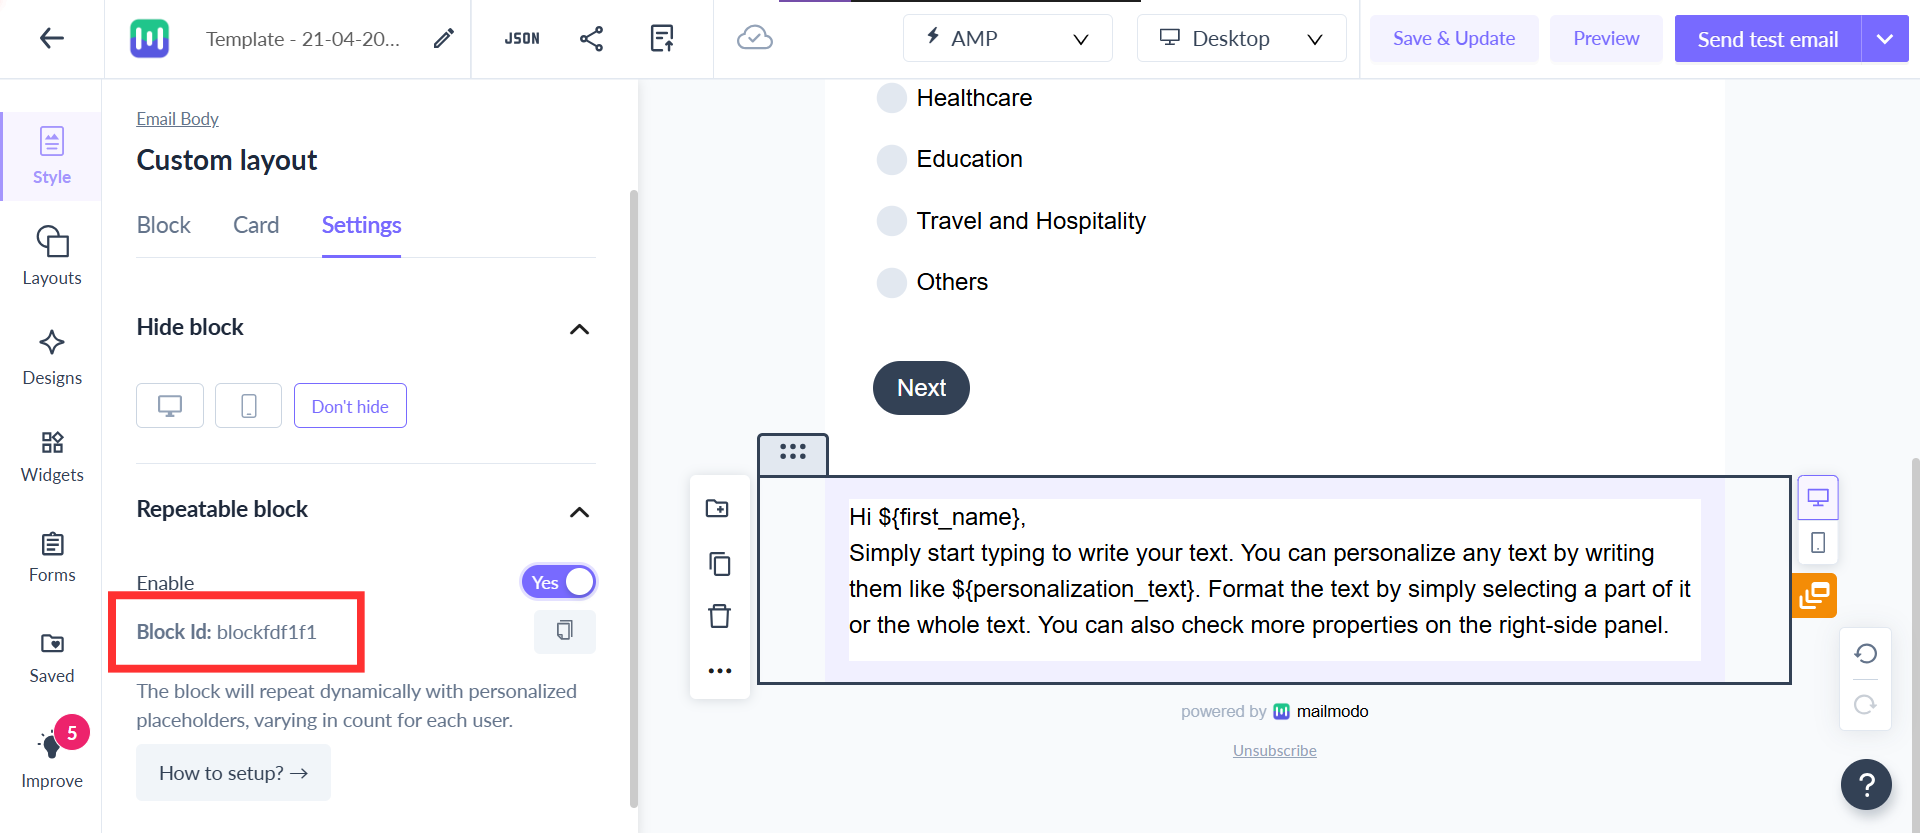This screenshot has width=1920, height=835.
Task: Click the Block Id blockfdf1f1 text
Action: pyautogui.click(x=226, y=632)
